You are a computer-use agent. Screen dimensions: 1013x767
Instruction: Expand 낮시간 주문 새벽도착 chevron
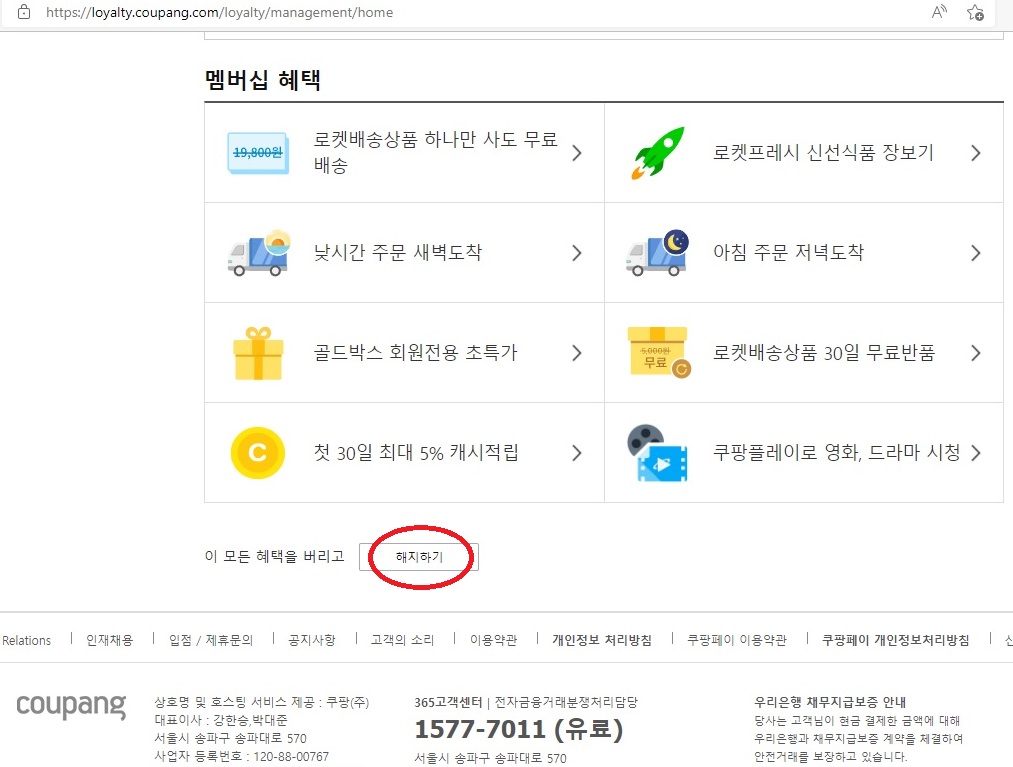point(577,253)
